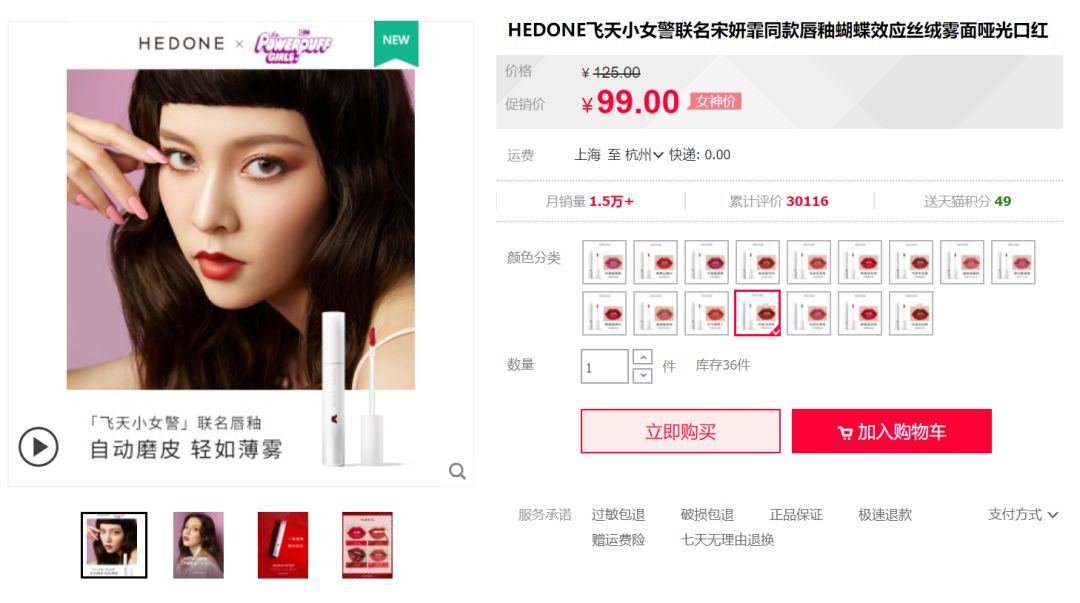Click the NEW ribbon badge
This screenshot has width=1080, height=603.
click(x=396, y=43)
